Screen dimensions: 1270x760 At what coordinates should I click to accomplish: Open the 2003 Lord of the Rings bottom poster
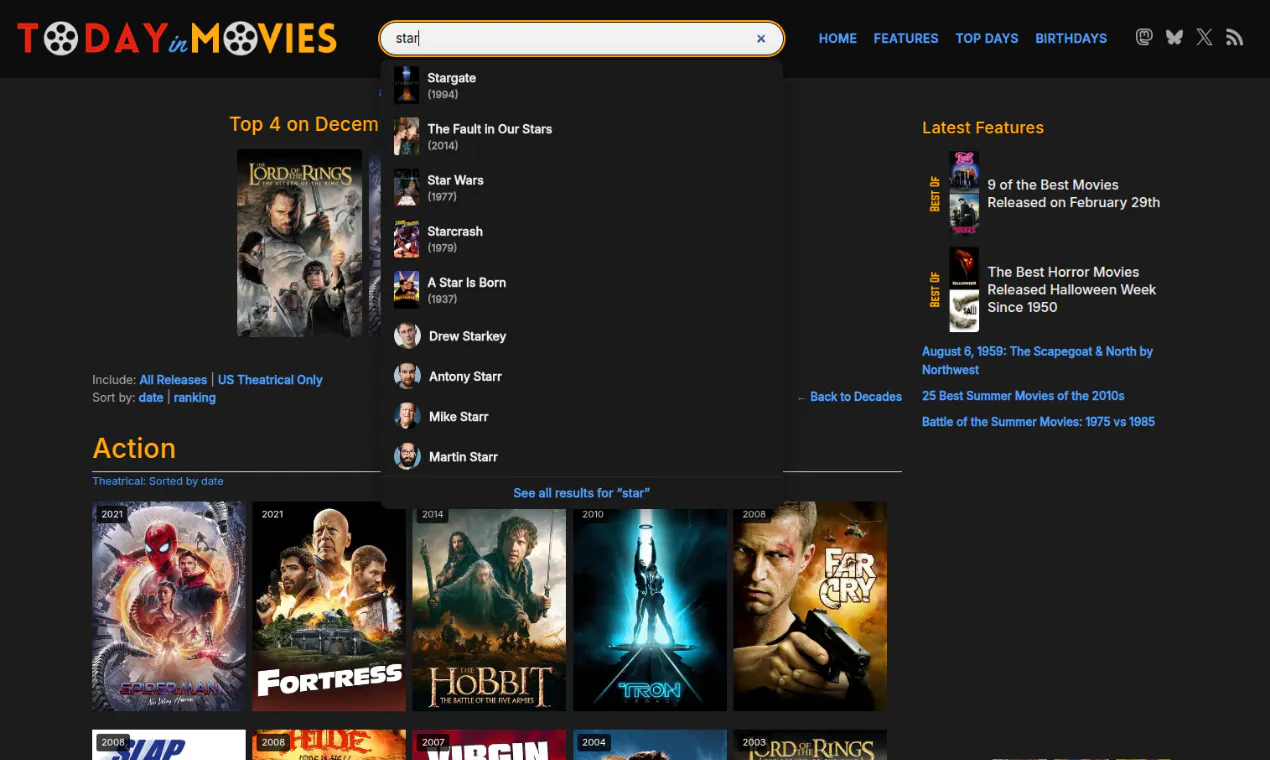pyautogui.click(x=810, y=745)
